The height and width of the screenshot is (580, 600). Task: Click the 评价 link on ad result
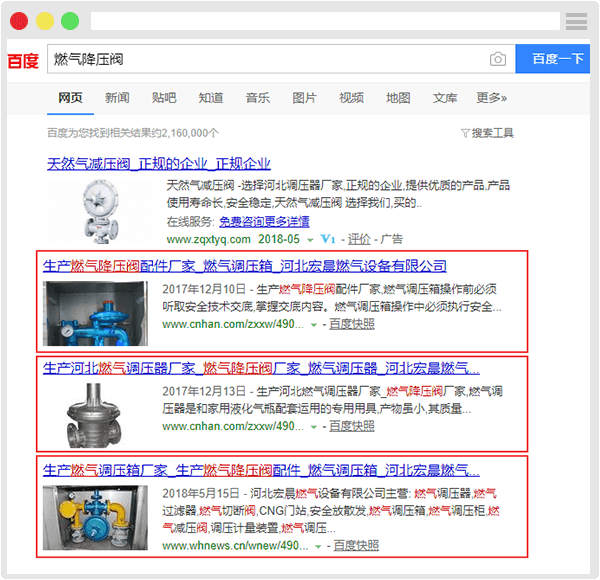[359, 240]
